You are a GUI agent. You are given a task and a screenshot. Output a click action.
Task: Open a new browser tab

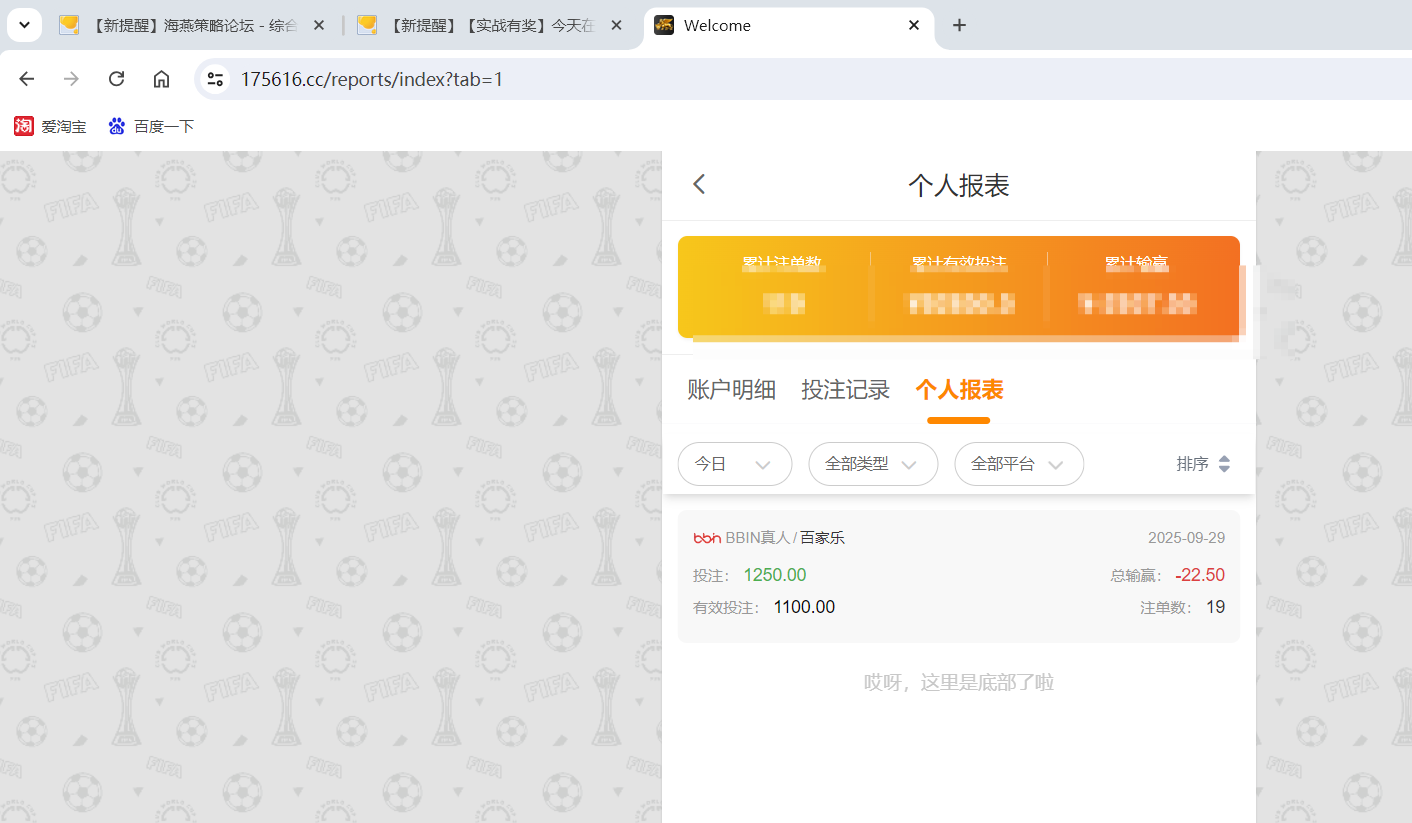coord(959,25)
